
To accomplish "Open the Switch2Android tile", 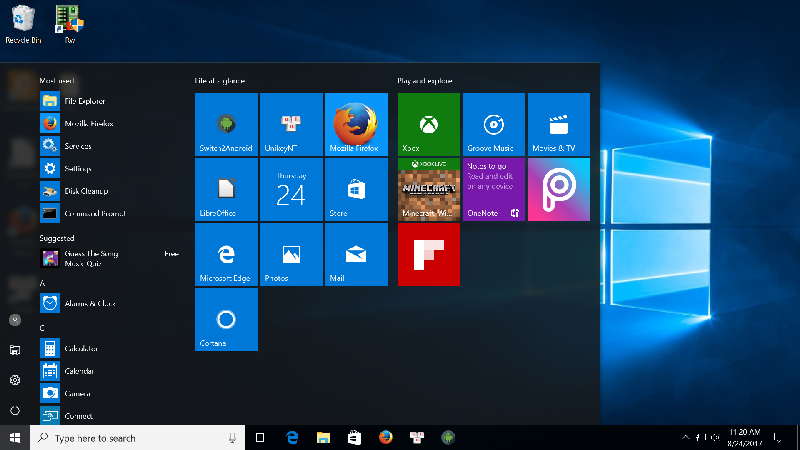I will (x=226, y=124).
